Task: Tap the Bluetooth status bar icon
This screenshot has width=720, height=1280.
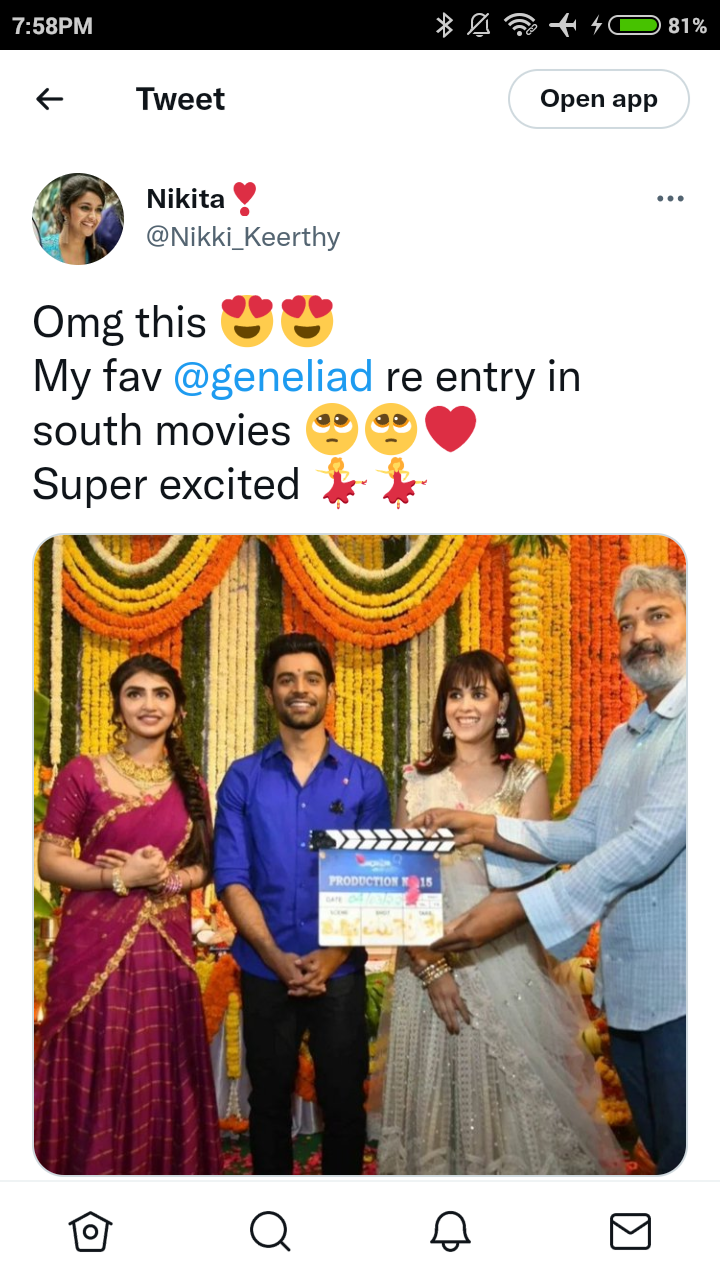Action: point(445,25)
